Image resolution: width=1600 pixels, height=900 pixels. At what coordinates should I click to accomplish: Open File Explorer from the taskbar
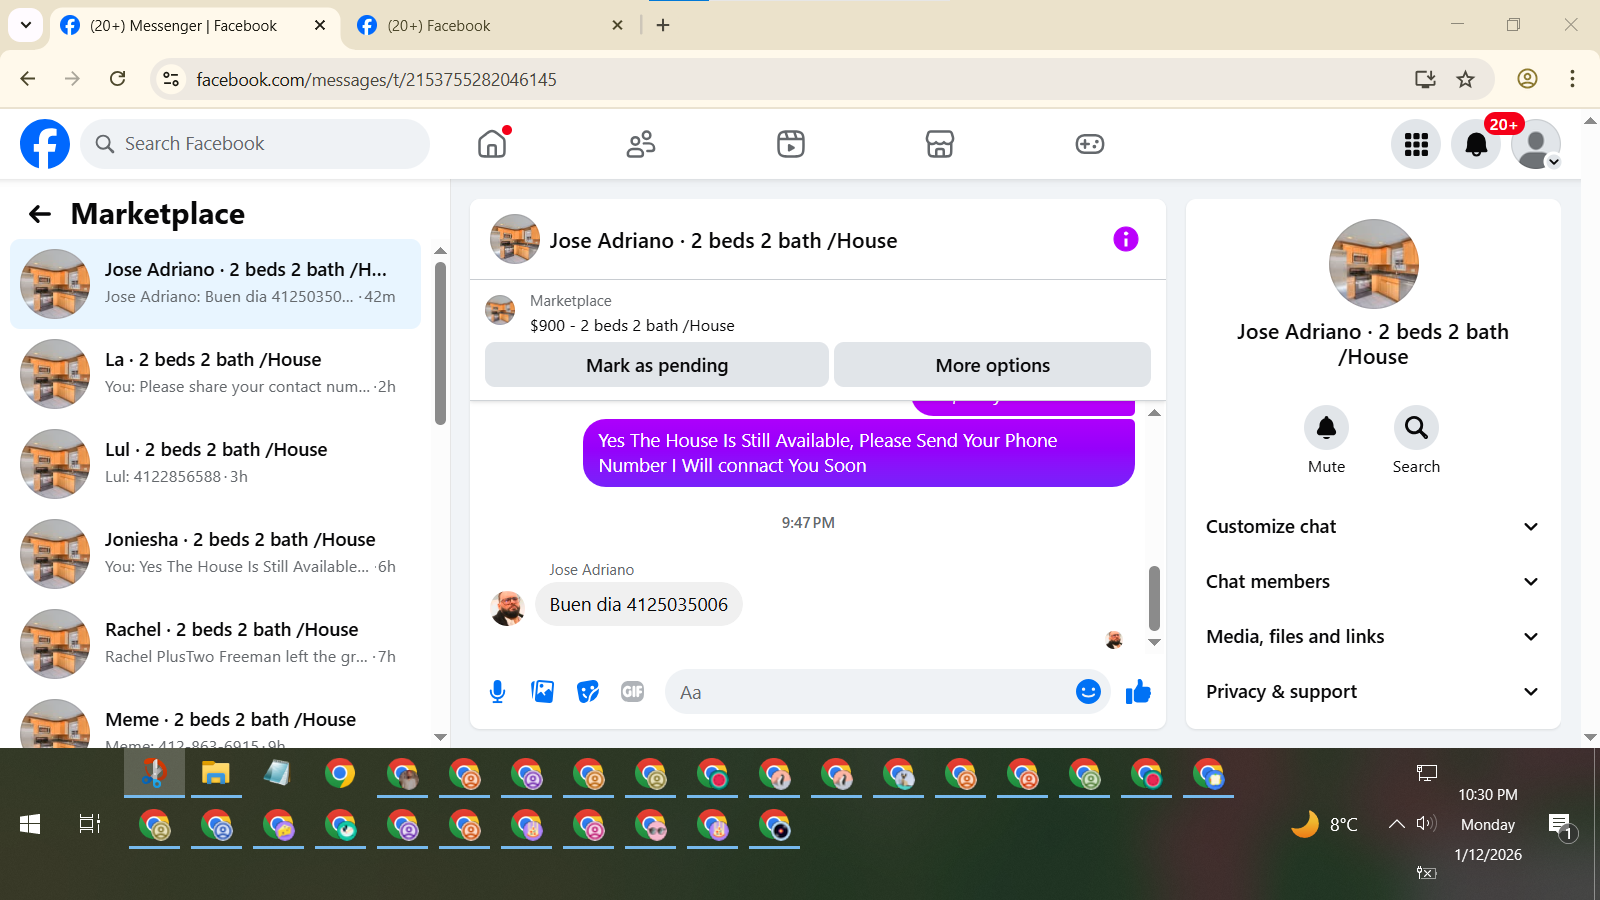[216, 773]
